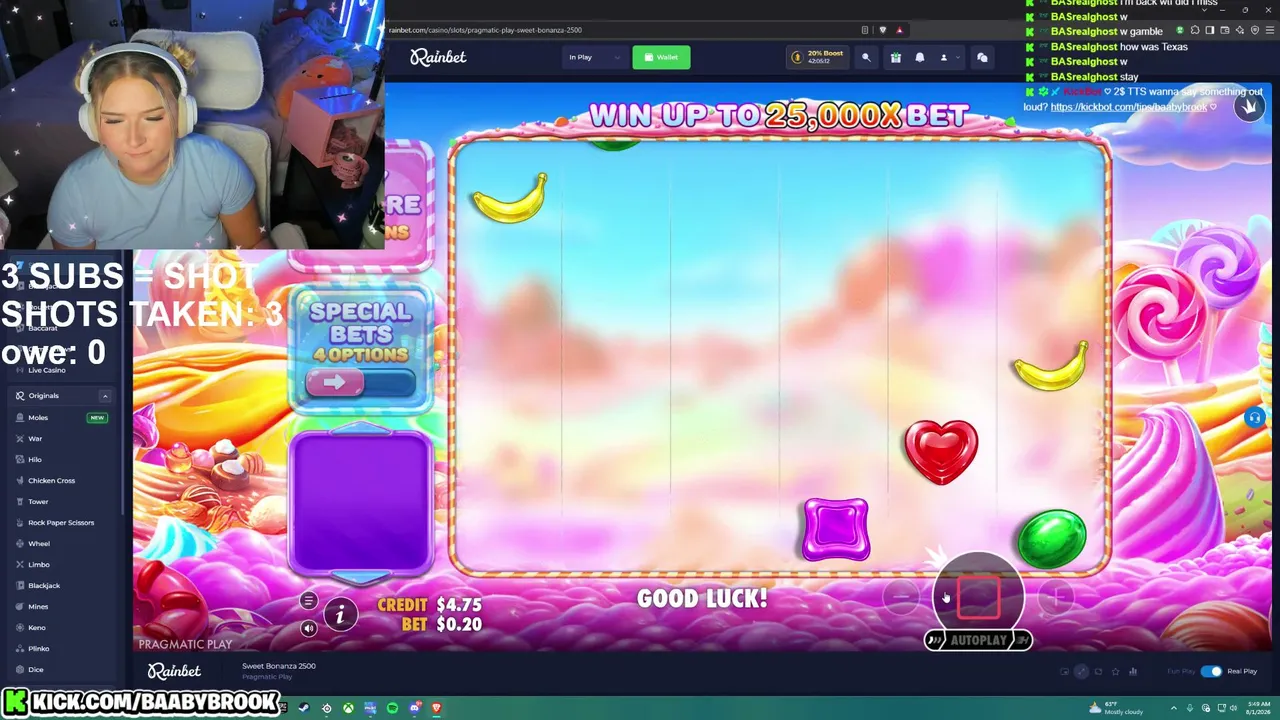Open Steam from the taskbar

[x=304, y=708]
